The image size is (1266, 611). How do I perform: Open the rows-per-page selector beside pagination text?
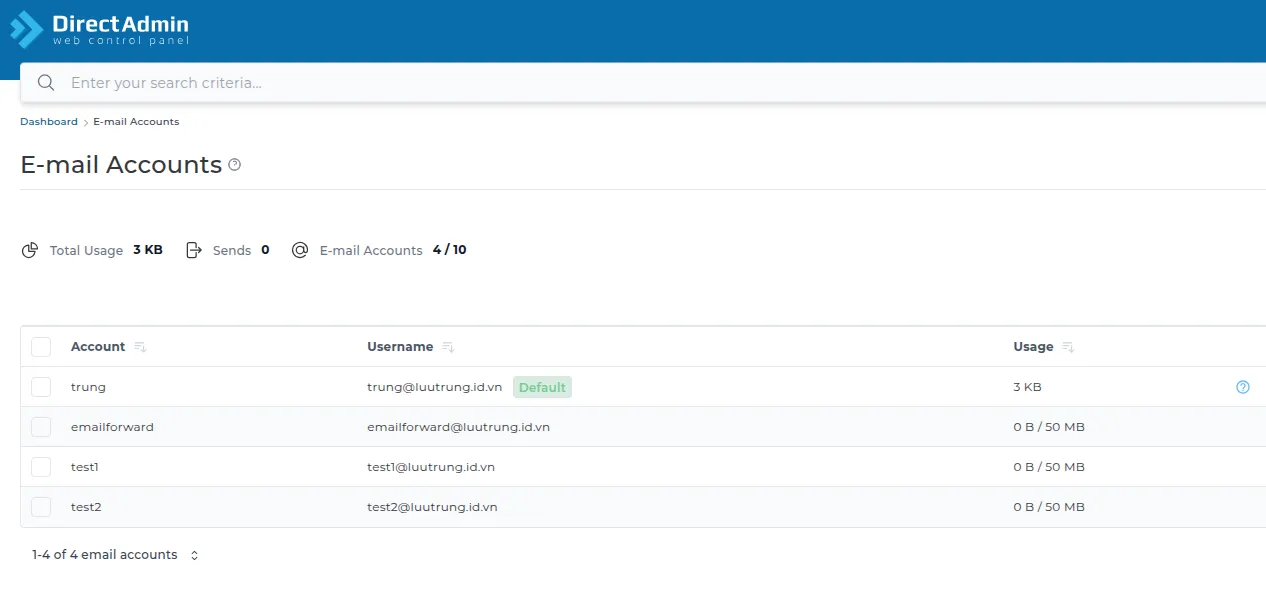click(x=194, y=554)
